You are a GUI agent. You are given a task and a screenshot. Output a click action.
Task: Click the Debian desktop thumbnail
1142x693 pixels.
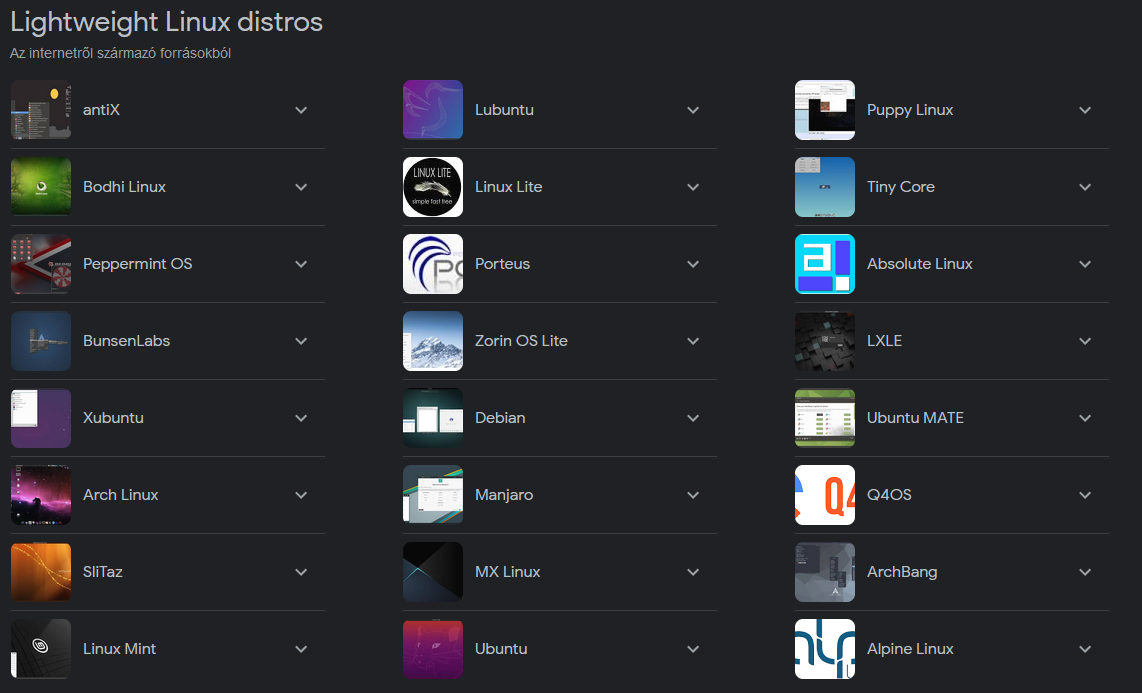[x=433, y=419]
